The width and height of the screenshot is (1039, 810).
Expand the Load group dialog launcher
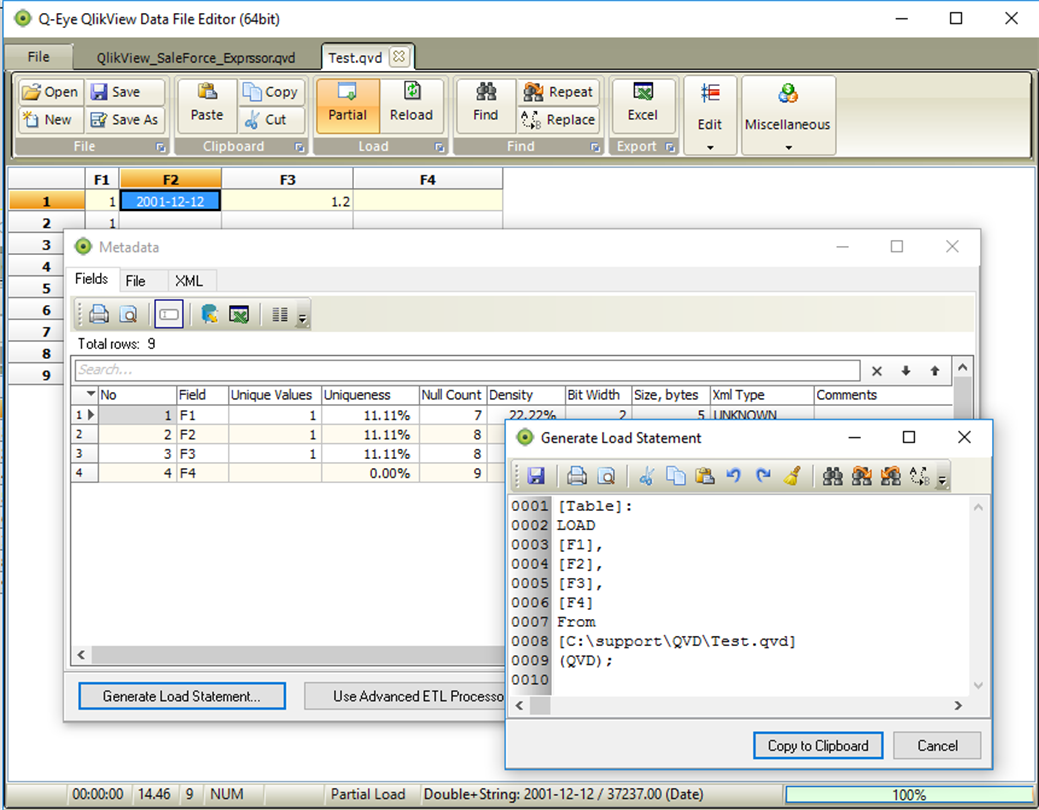pos(439,147)
